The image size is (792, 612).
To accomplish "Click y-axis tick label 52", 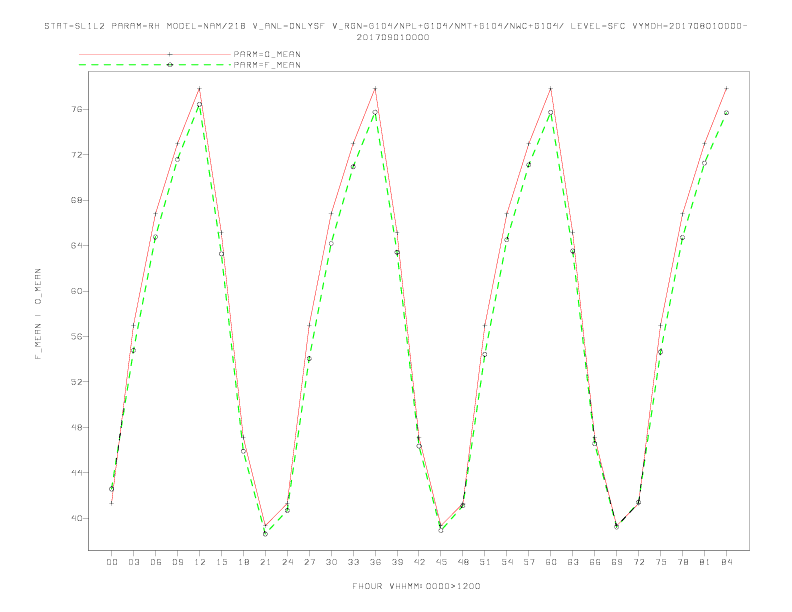I will point(76,382).
